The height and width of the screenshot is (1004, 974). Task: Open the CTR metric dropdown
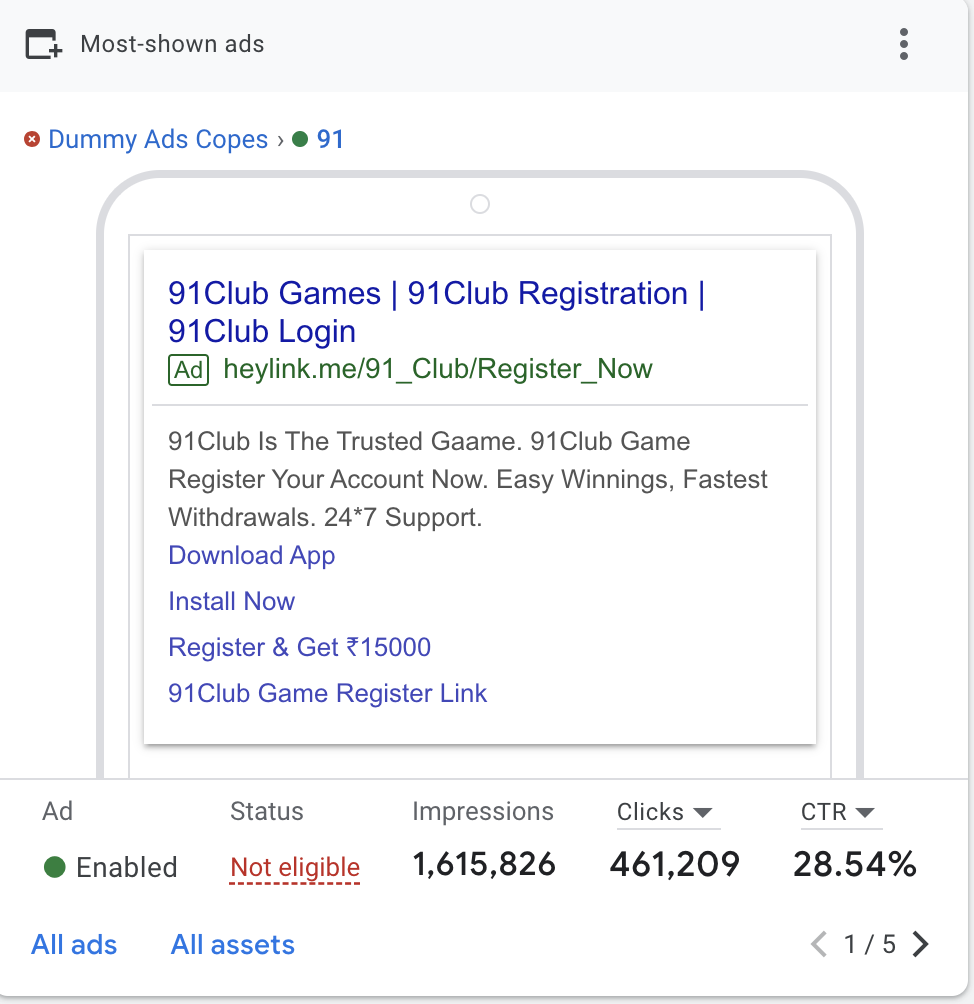(x=866, y=812)
